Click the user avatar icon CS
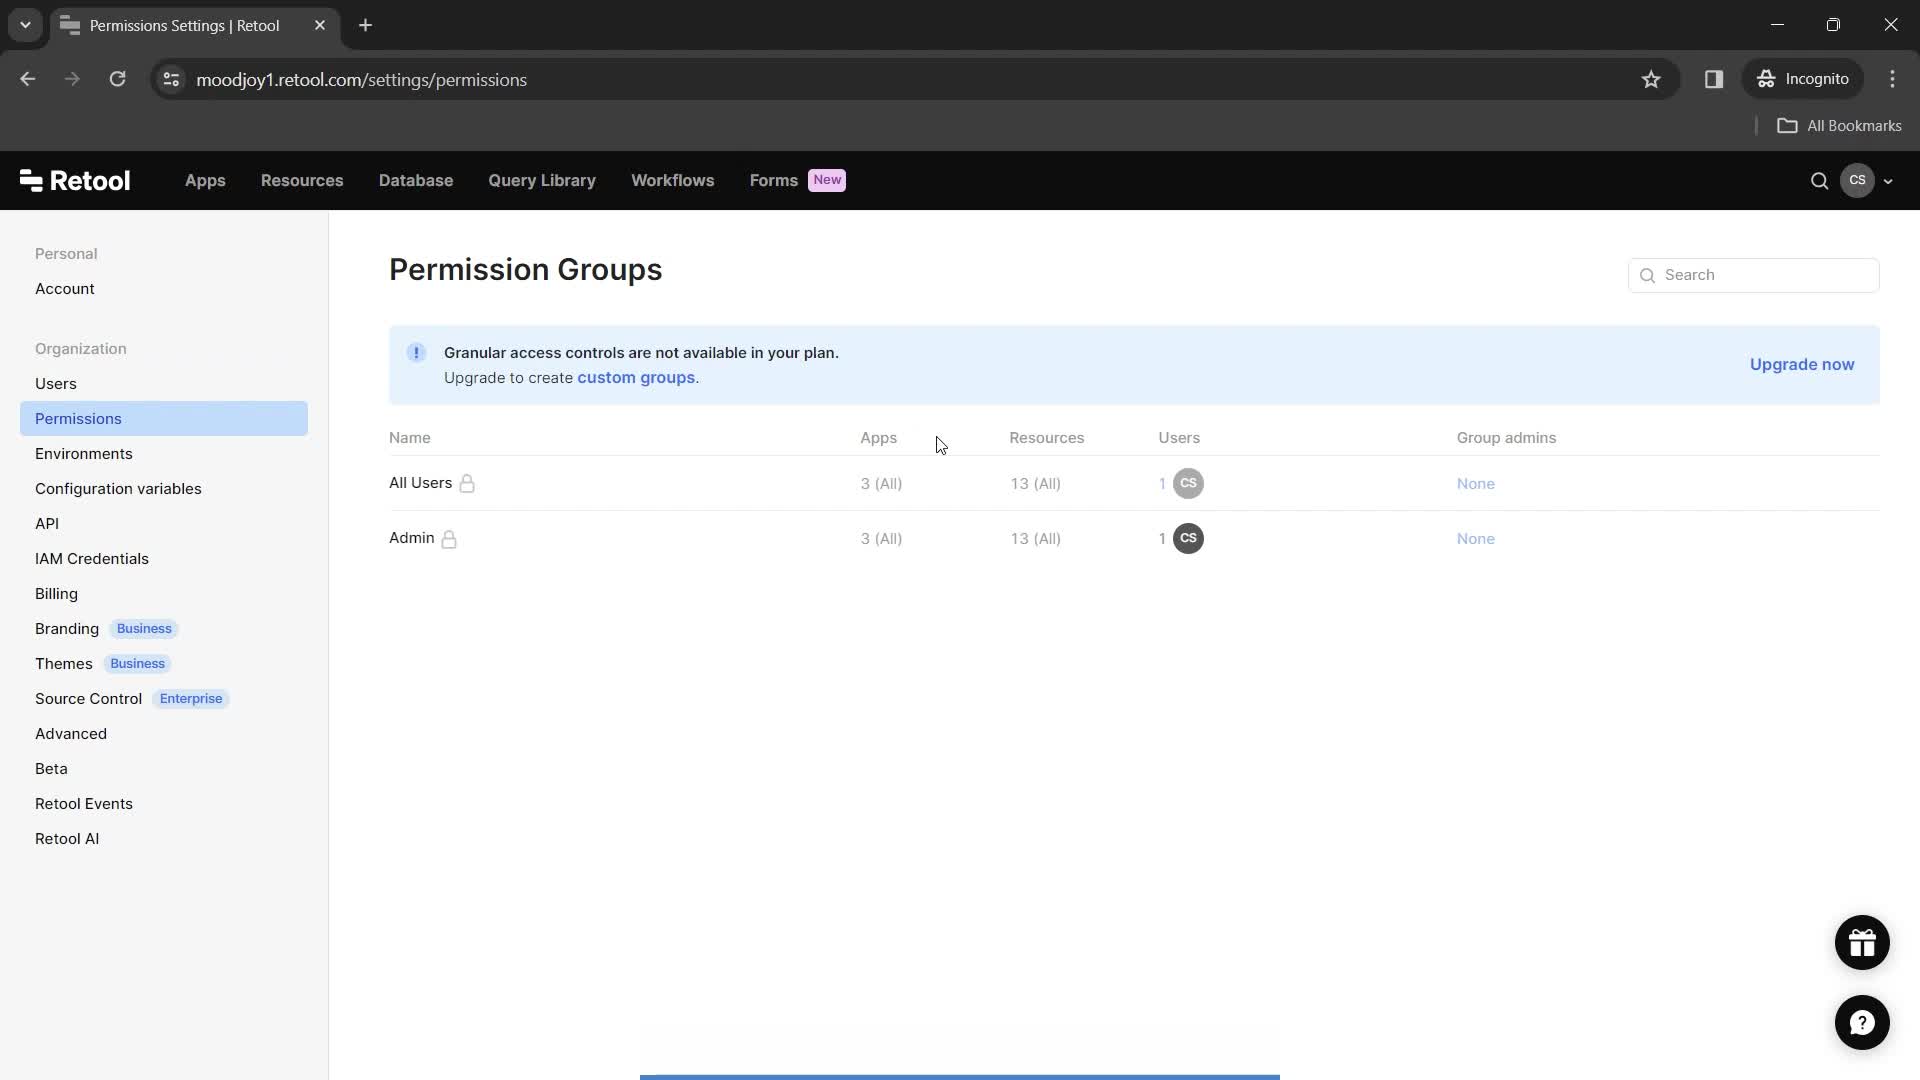 [x=1857, y=179]
